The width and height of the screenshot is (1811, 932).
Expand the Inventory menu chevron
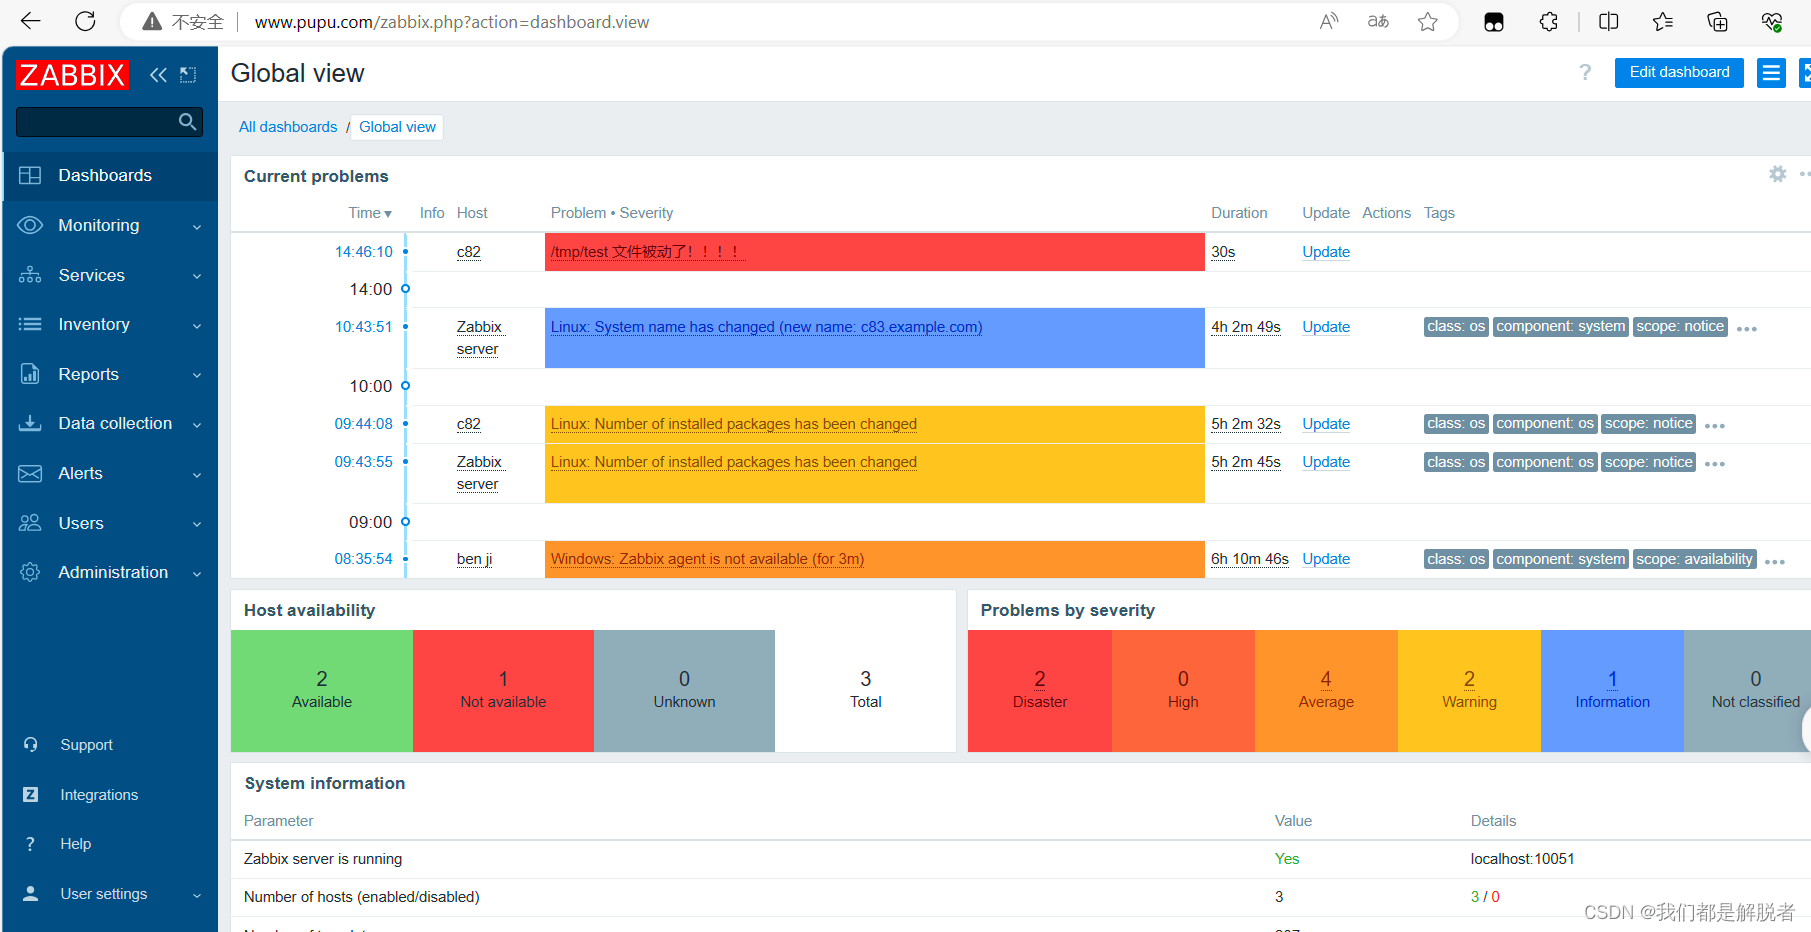(197, 326)
